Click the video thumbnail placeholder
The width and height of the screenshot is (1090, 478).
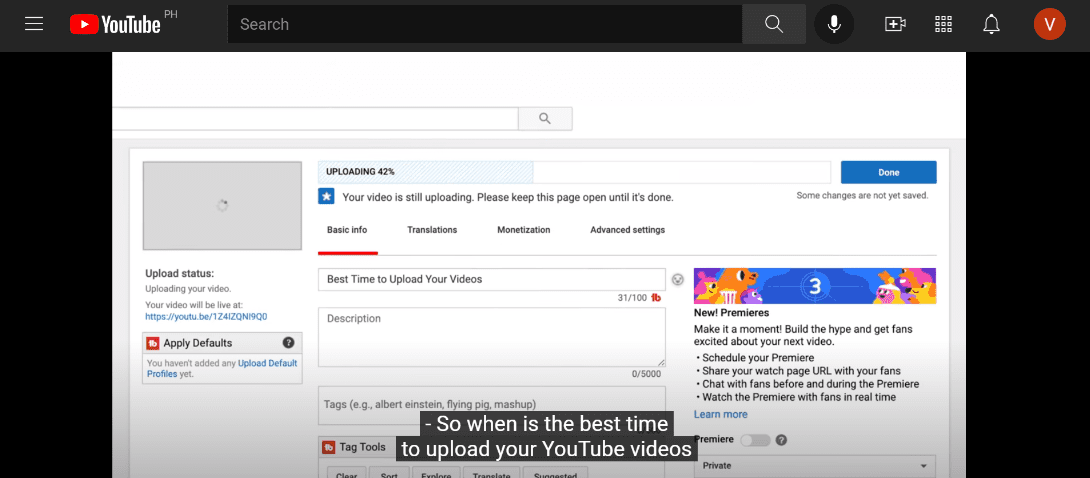click(x=222, y=206)
